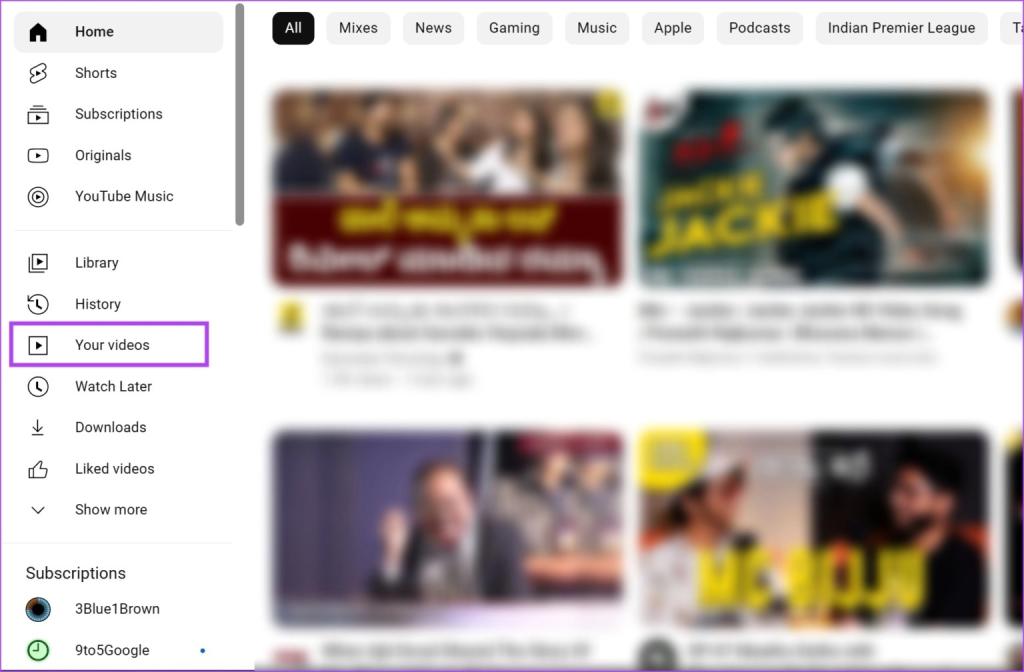The image size is (1024, 672).
Task: Click the Your videos play icon
Action: pos(38,345)
